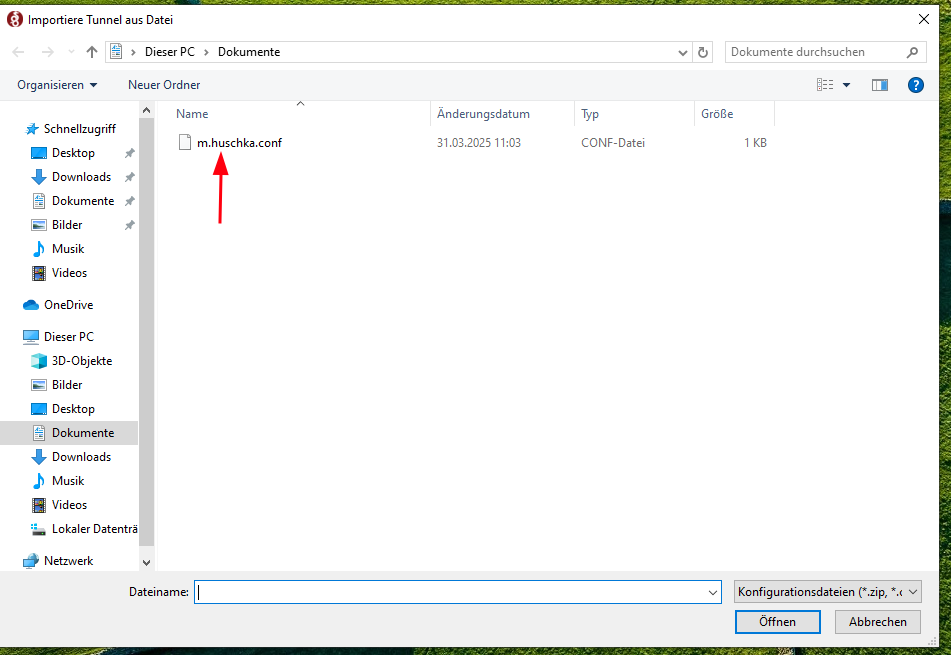
Task: Click the sidebar scroll down arrow
Action: [147, 563]
